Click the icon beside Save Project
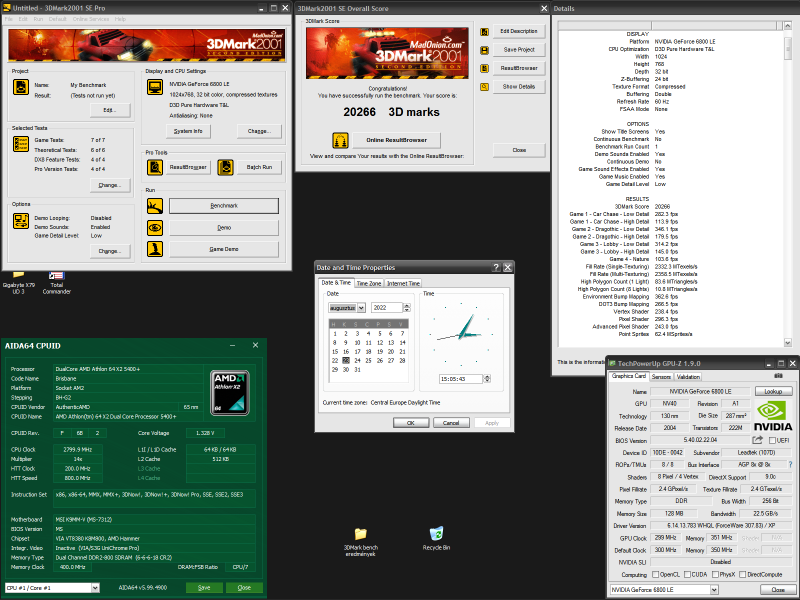The image size is (800, 600). (484, 50)
